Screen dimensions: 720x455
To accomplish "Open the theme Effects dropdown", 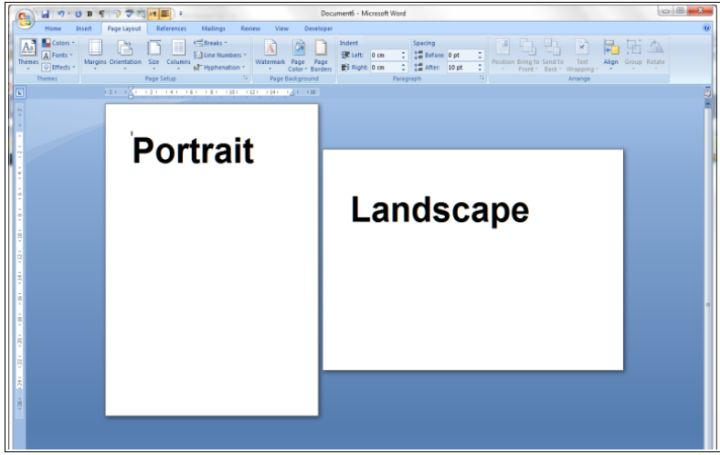I will point(58,67).
